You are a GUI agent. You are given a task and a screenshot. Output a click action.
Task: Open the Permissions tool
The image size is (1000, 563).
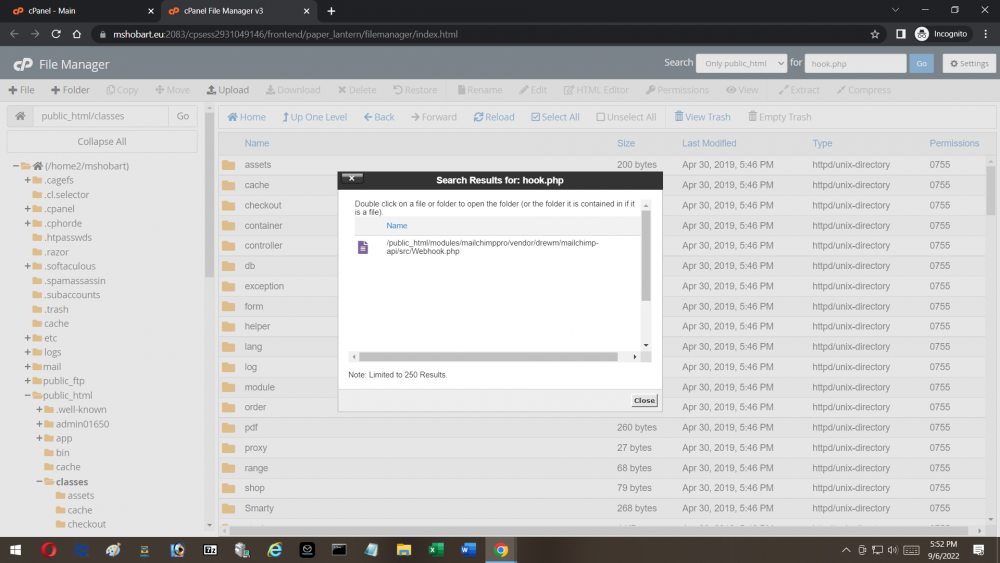tap(677, 90)
